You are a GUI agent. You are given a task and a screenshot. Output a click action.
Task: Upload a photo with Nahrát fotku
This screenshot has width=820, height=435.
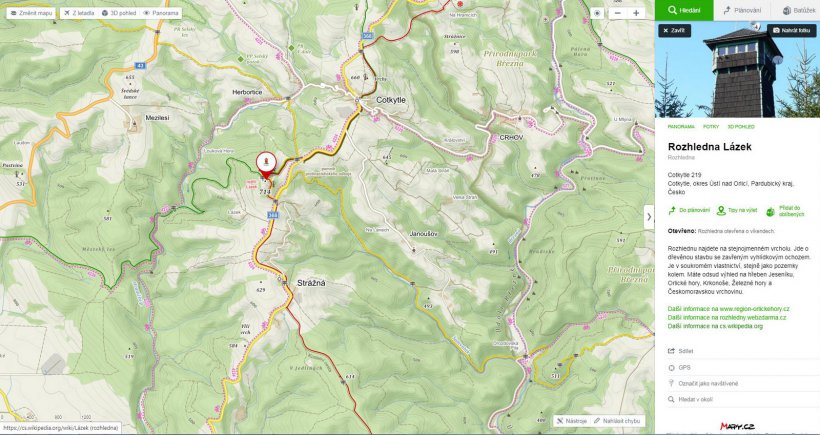click(x=791, y=30)
